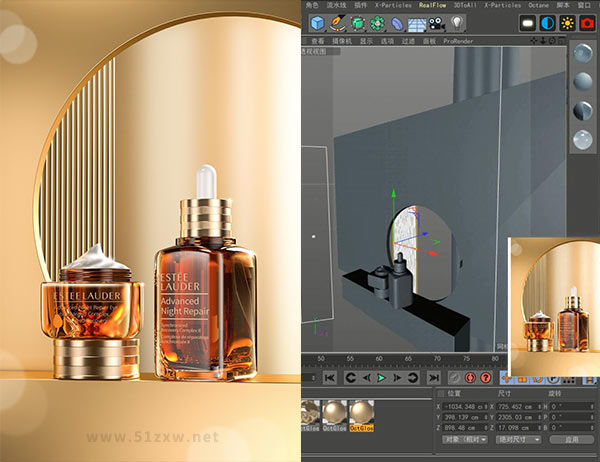Click viewport orbit rotate navigation icon
Screen dimensions: 600x462
click(x=553, y=41)
